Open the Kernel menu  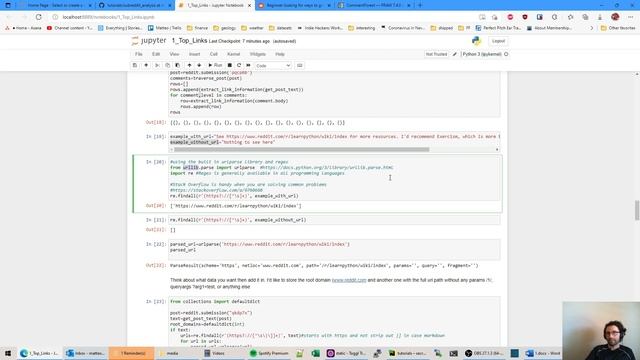[233, 54]
